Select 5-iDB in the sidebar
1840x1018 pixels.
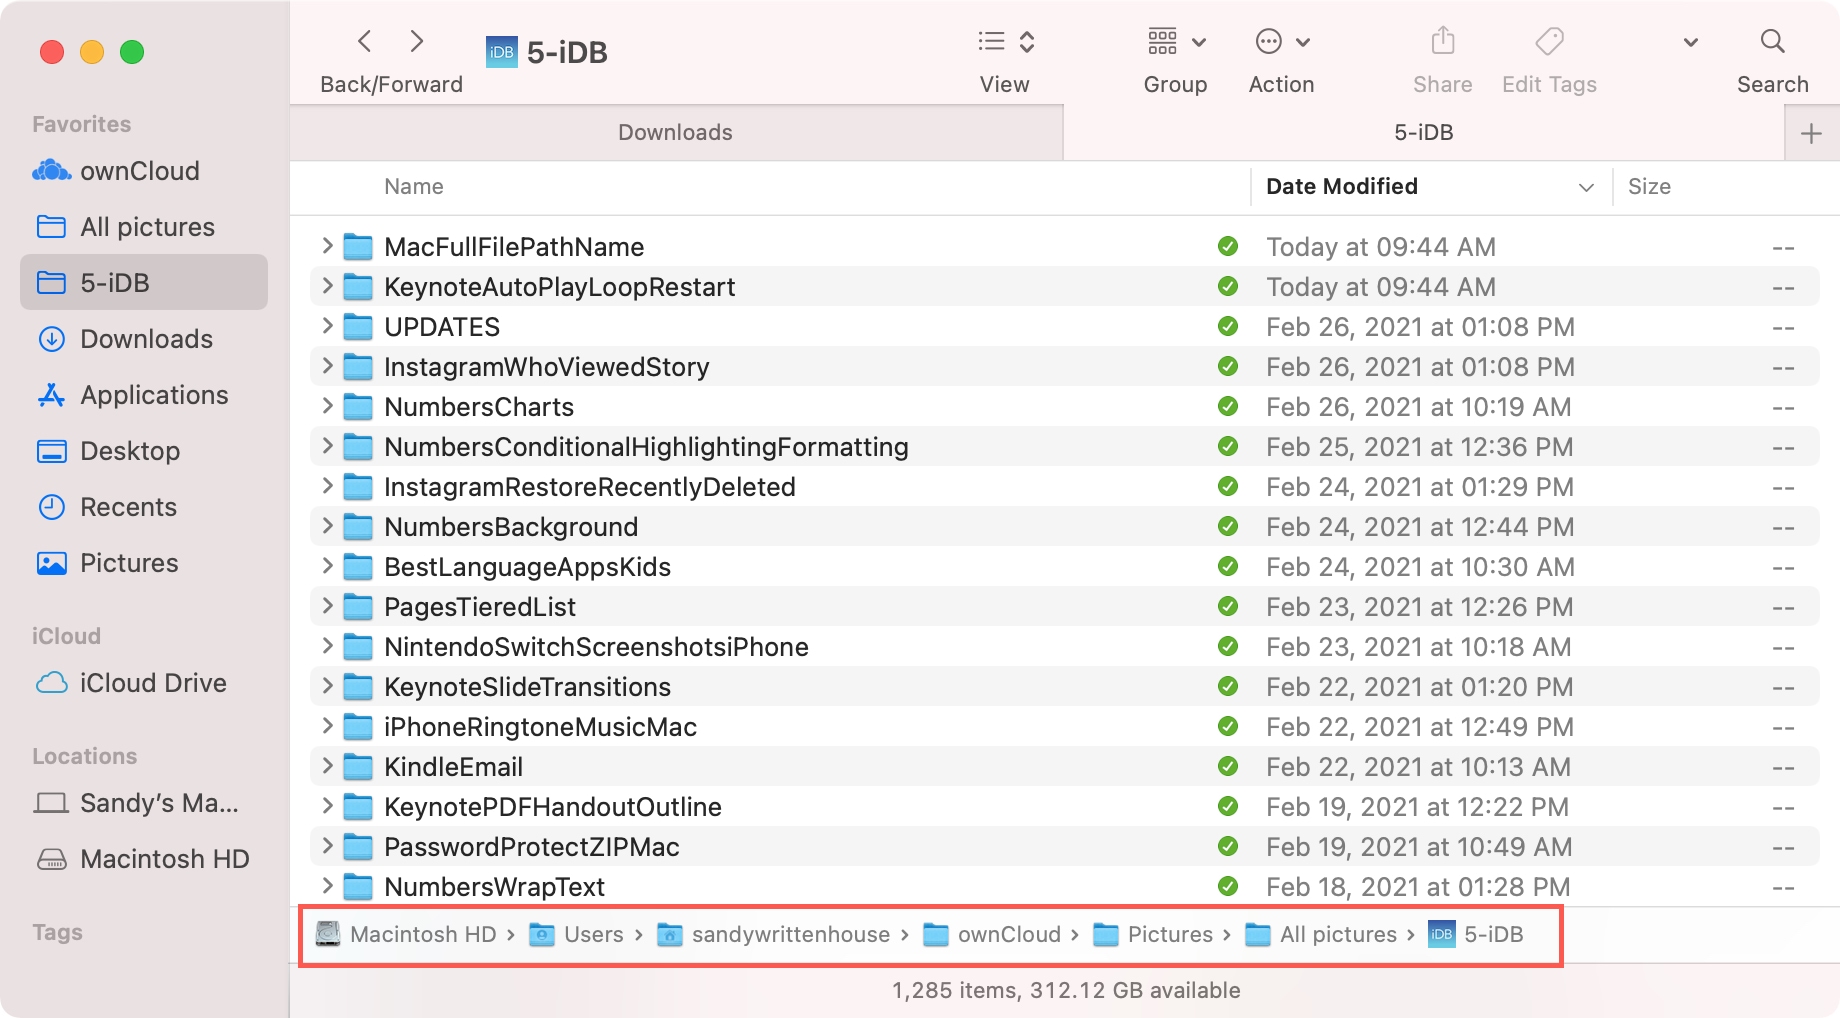tap(144, 283)
